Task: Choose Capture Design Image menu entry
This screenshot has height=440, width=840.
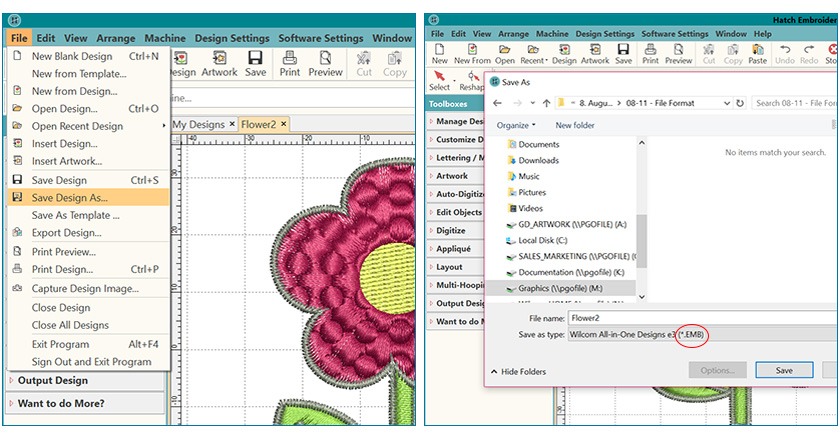Action: click(x=85, y=289)
